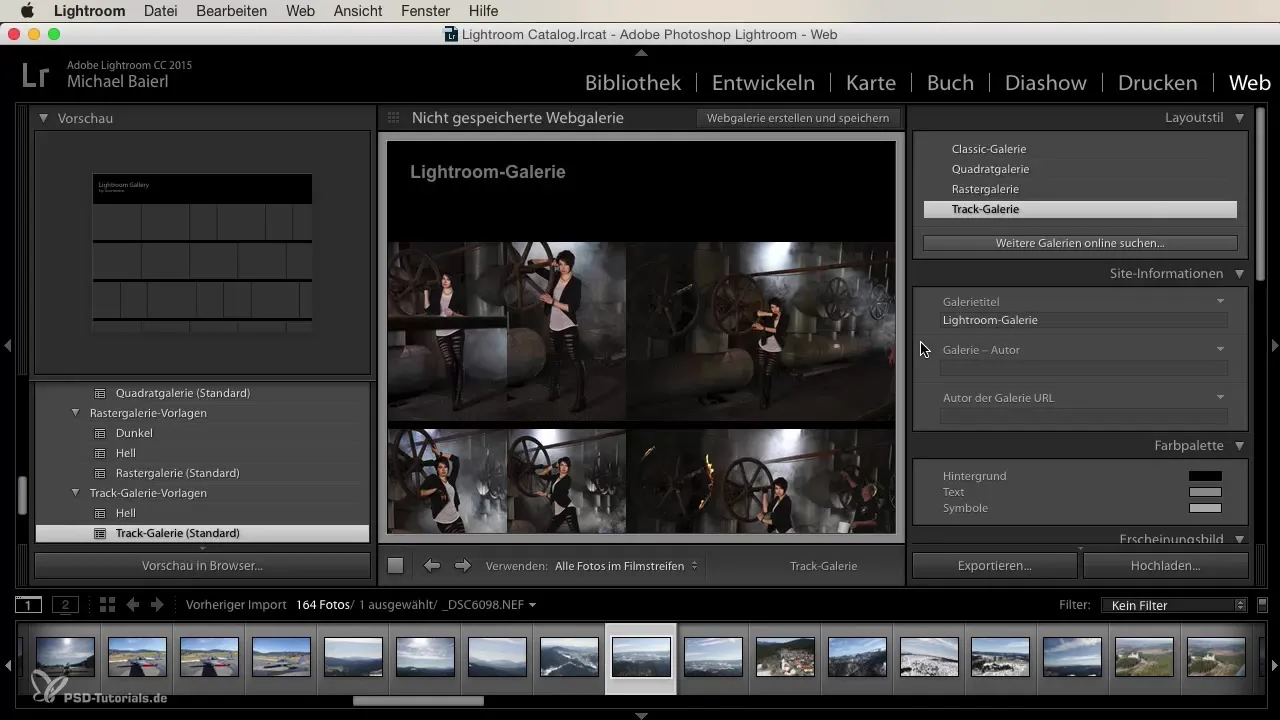Open the Symbole color swatch

pyautogui.click(x=1205, y=508)
